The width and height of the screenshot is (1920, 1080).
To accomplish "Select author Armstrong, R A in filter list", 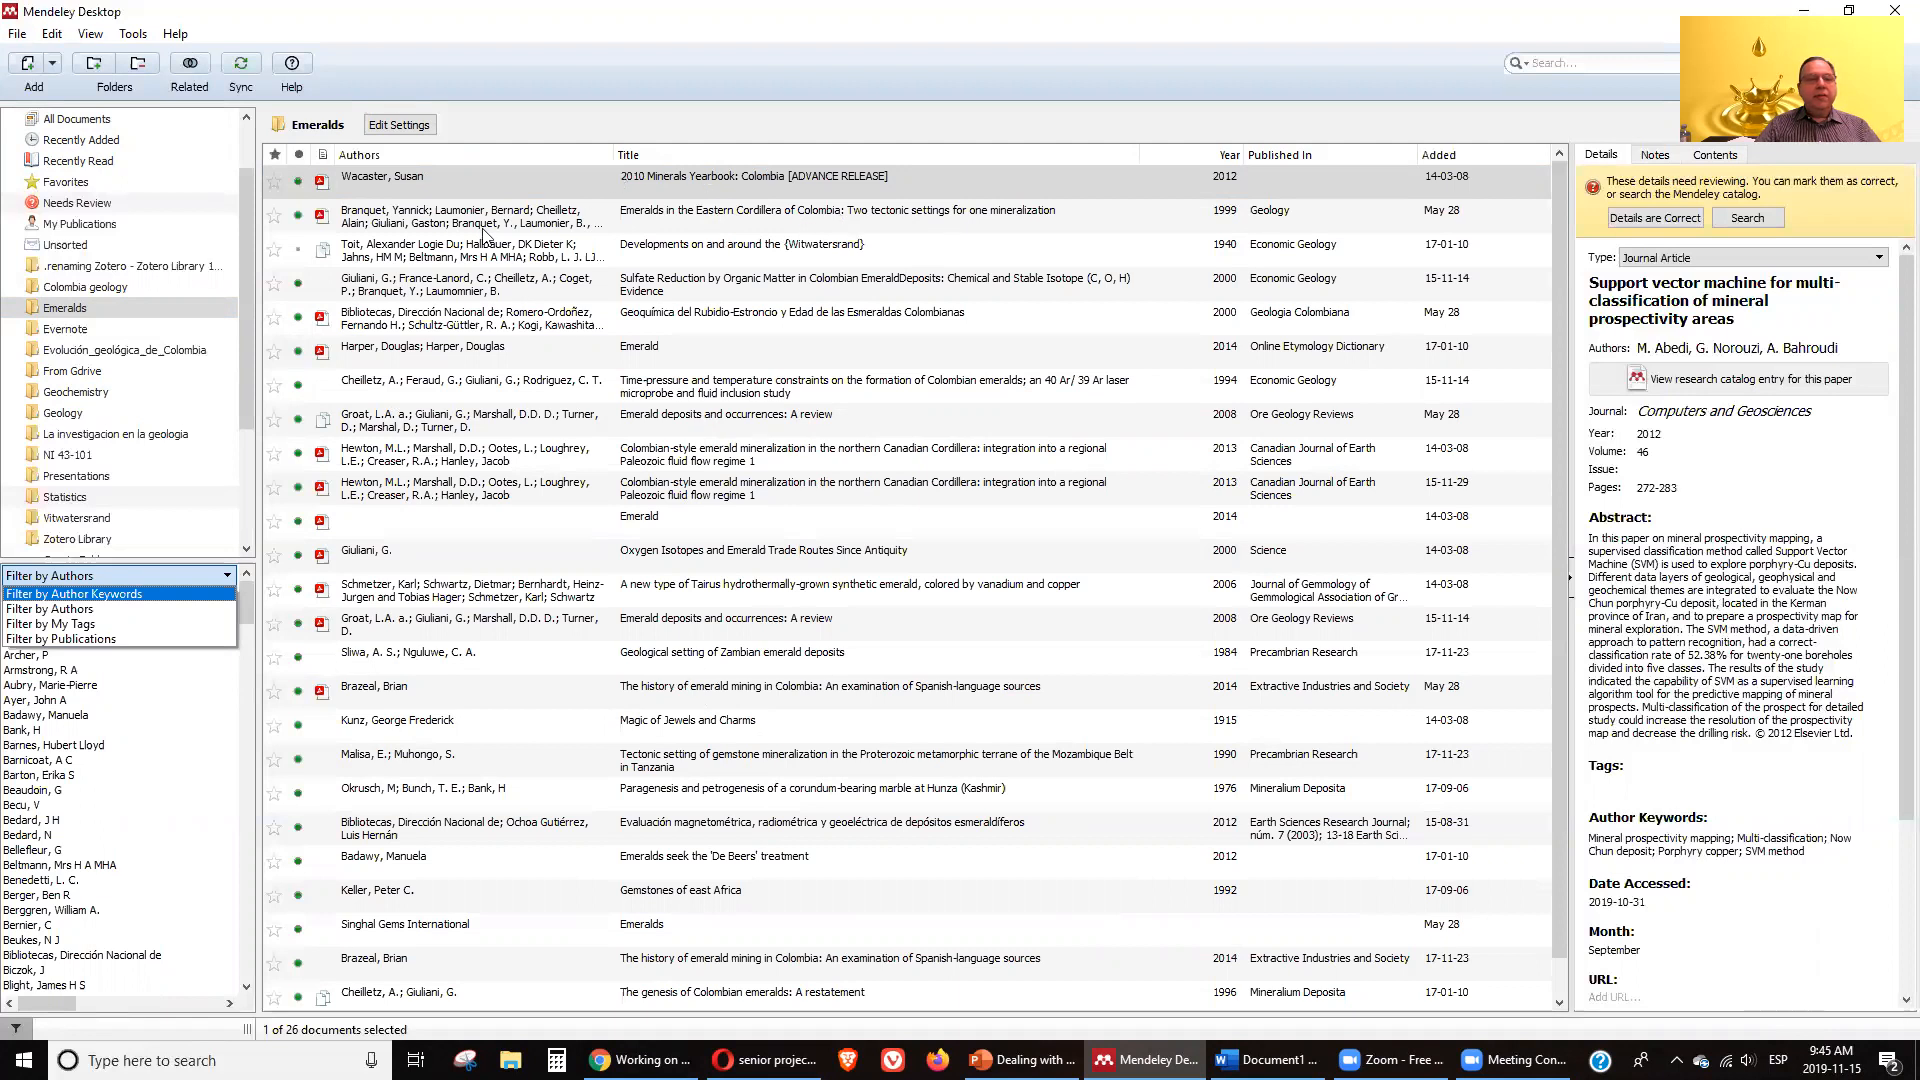I will pyautogui.click(x=40, y=670).
